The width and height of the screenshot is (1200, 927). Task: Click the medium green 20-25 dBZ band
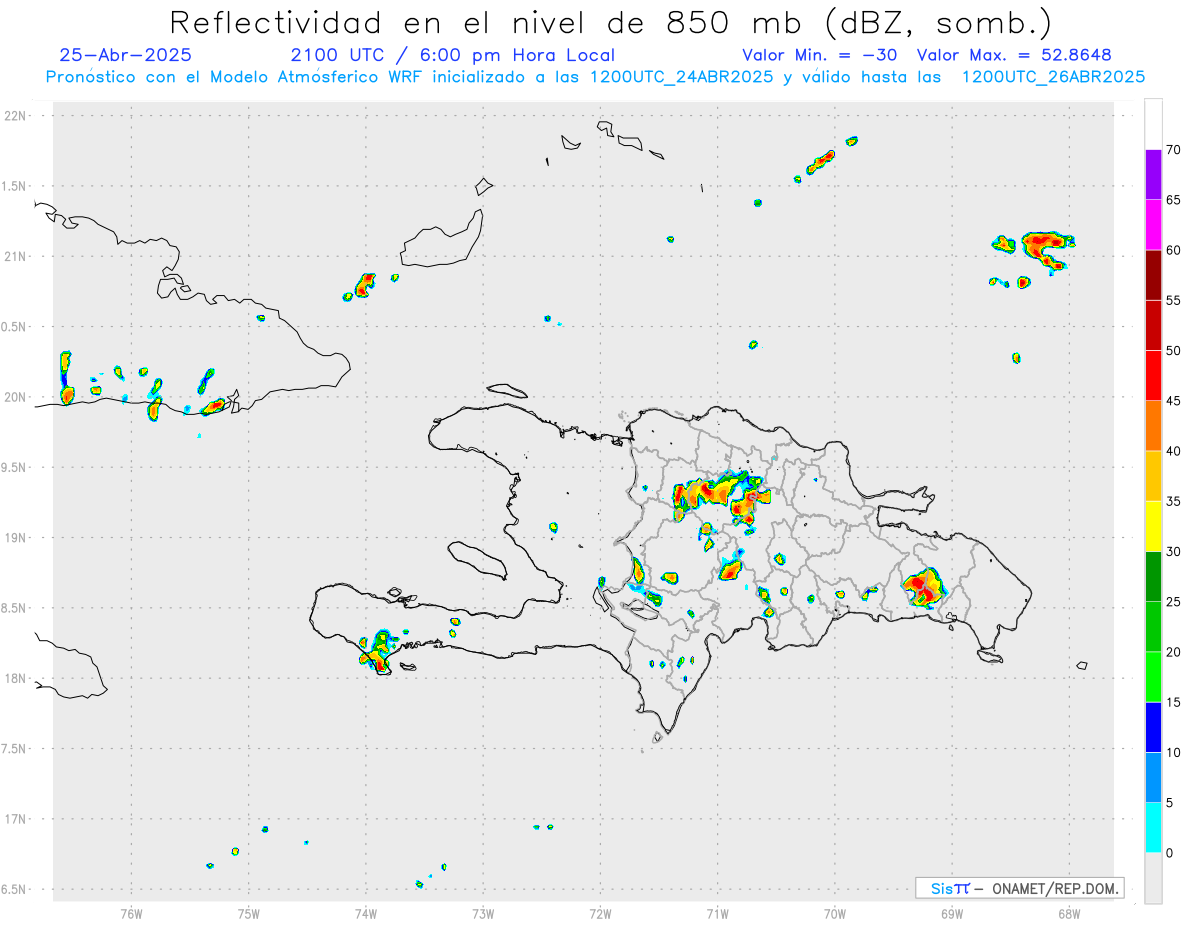coord(1153,627)
